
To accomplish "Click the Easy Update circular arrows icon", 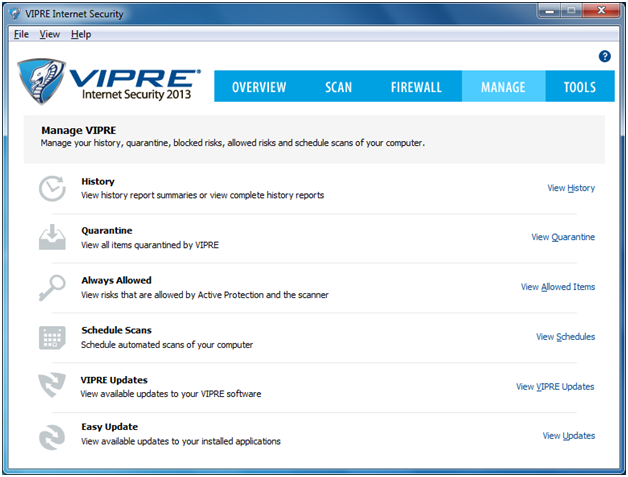I will coord(52,437).
